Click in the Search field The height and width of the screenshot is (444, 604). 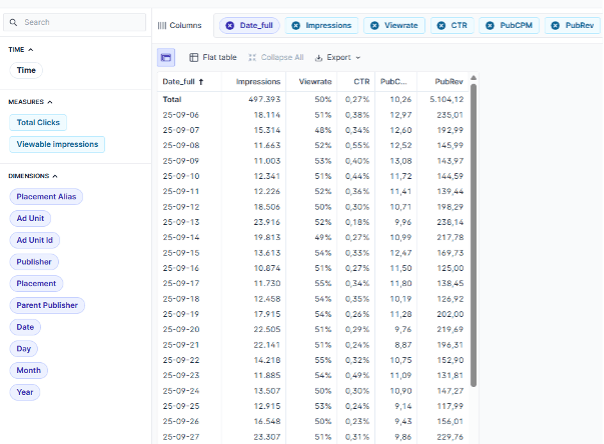coord(80,21)
